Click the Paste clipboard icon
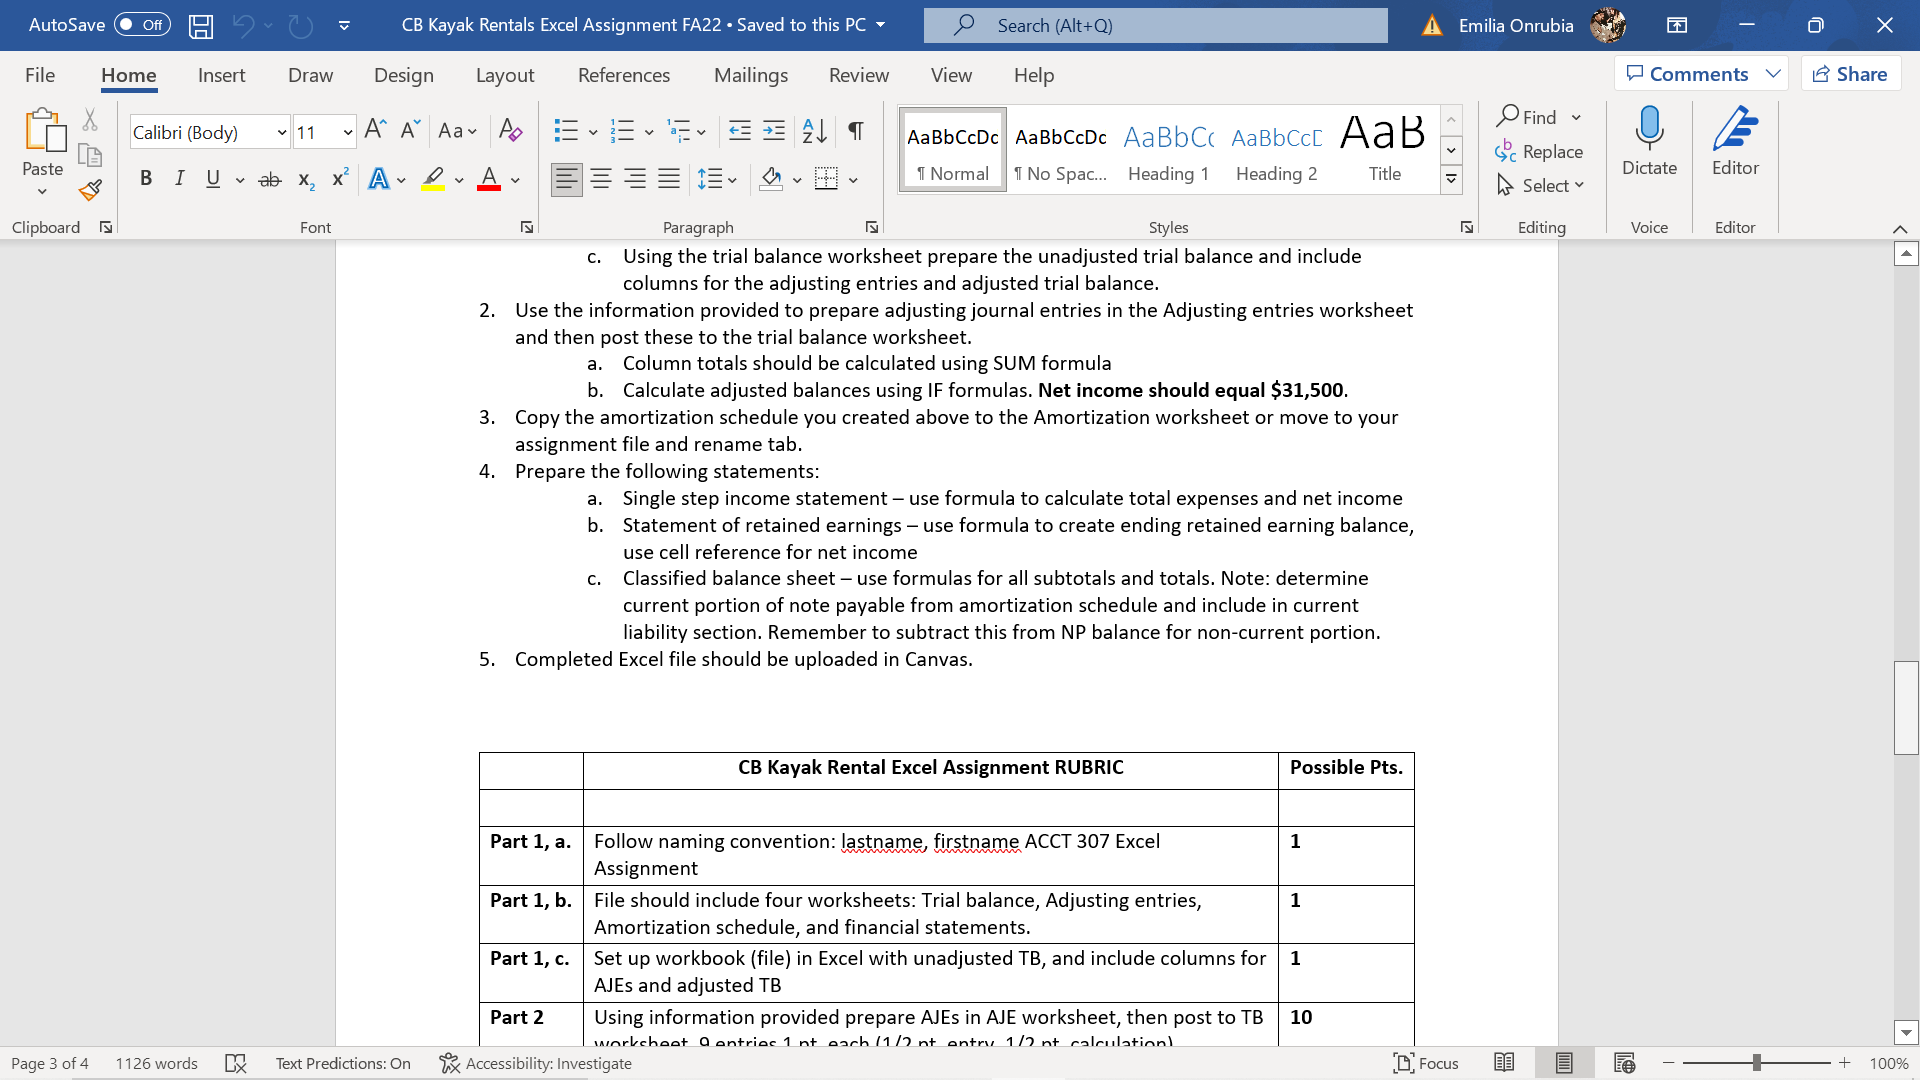 [43, 131]
